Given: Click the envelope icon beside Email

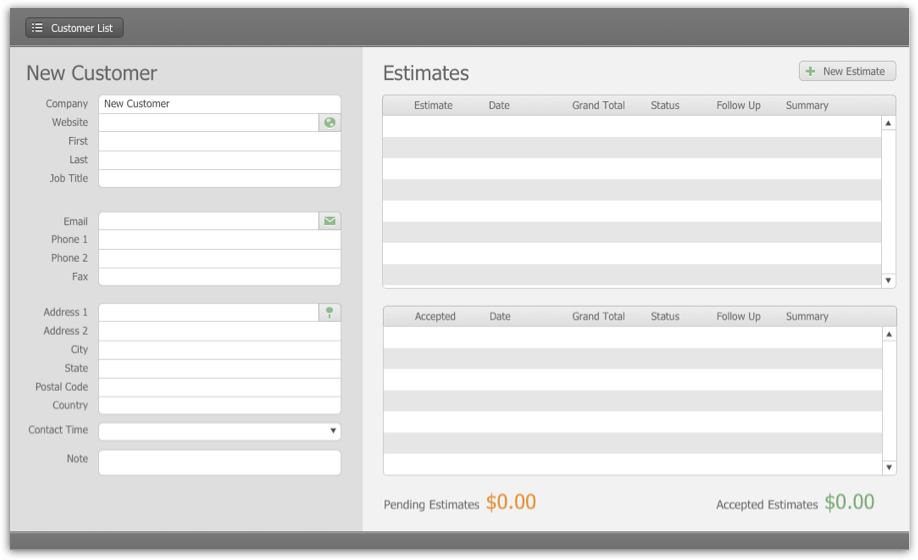Looking at the screenshot, I should (x=330, y=221).
